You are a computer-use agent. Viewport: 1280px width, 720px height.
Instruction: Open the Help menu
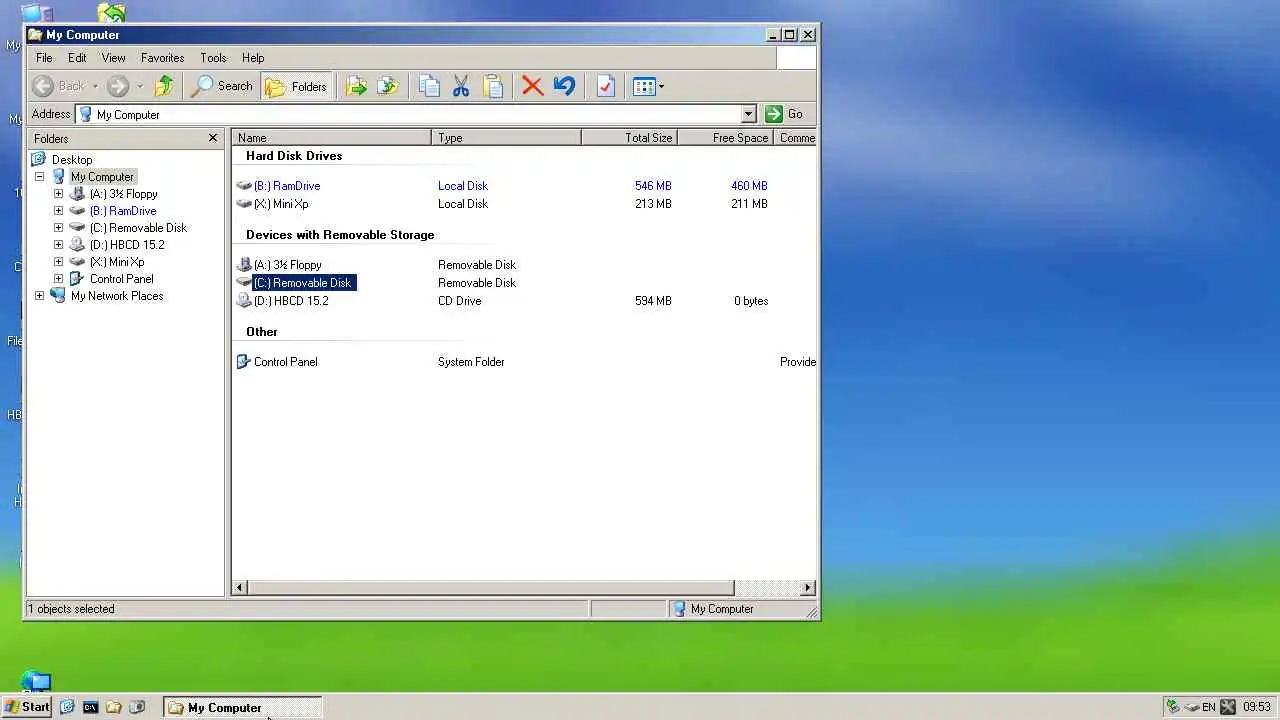pos(253,58)
